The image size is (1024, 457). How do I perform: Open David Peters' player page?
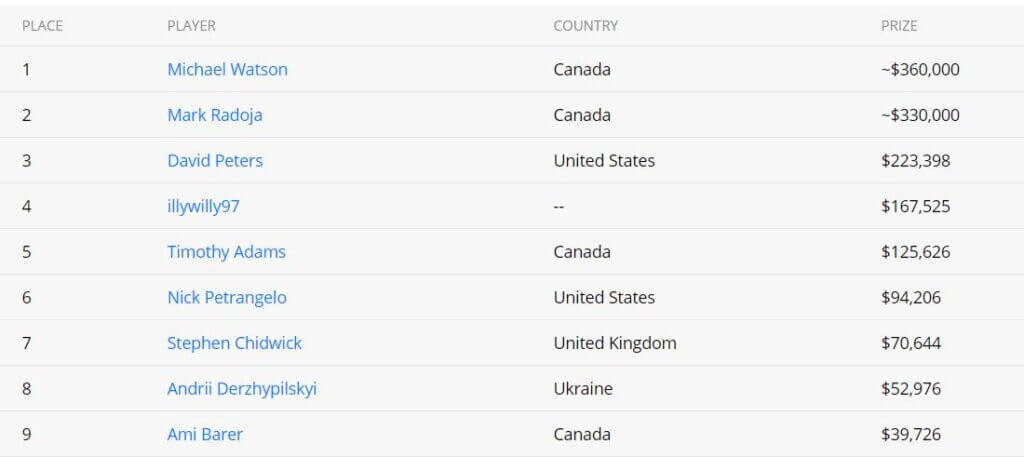(215, 161)
